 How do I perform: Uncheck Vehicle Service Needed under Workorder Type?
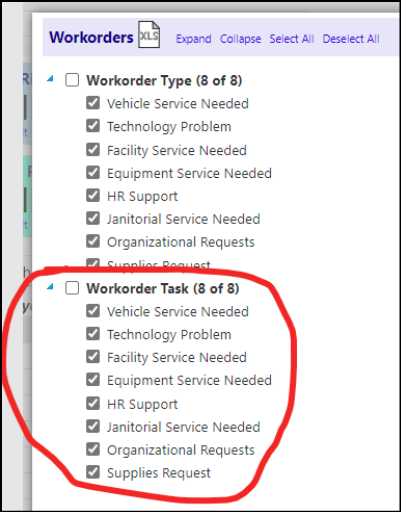93,103
